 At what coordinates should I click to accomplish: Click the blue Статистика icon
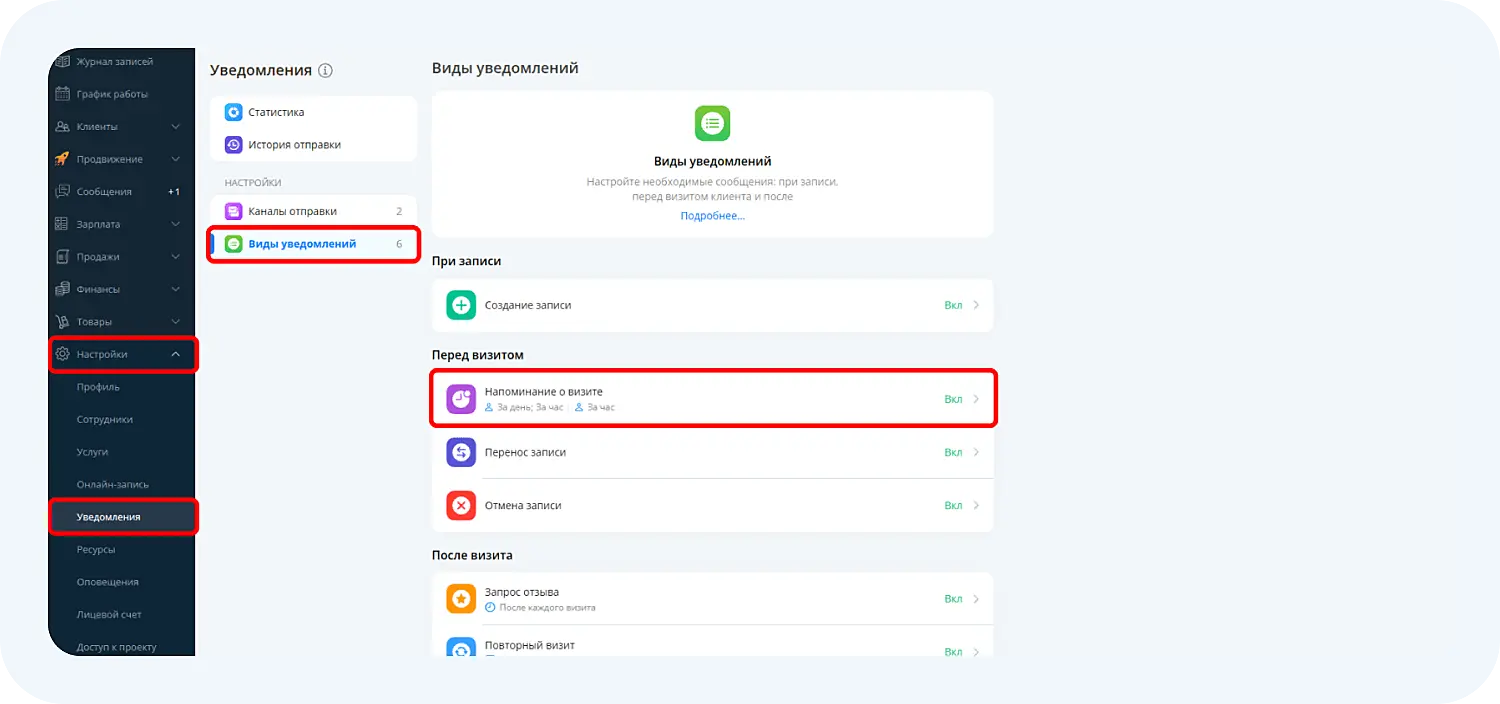(x=233, y=112)
